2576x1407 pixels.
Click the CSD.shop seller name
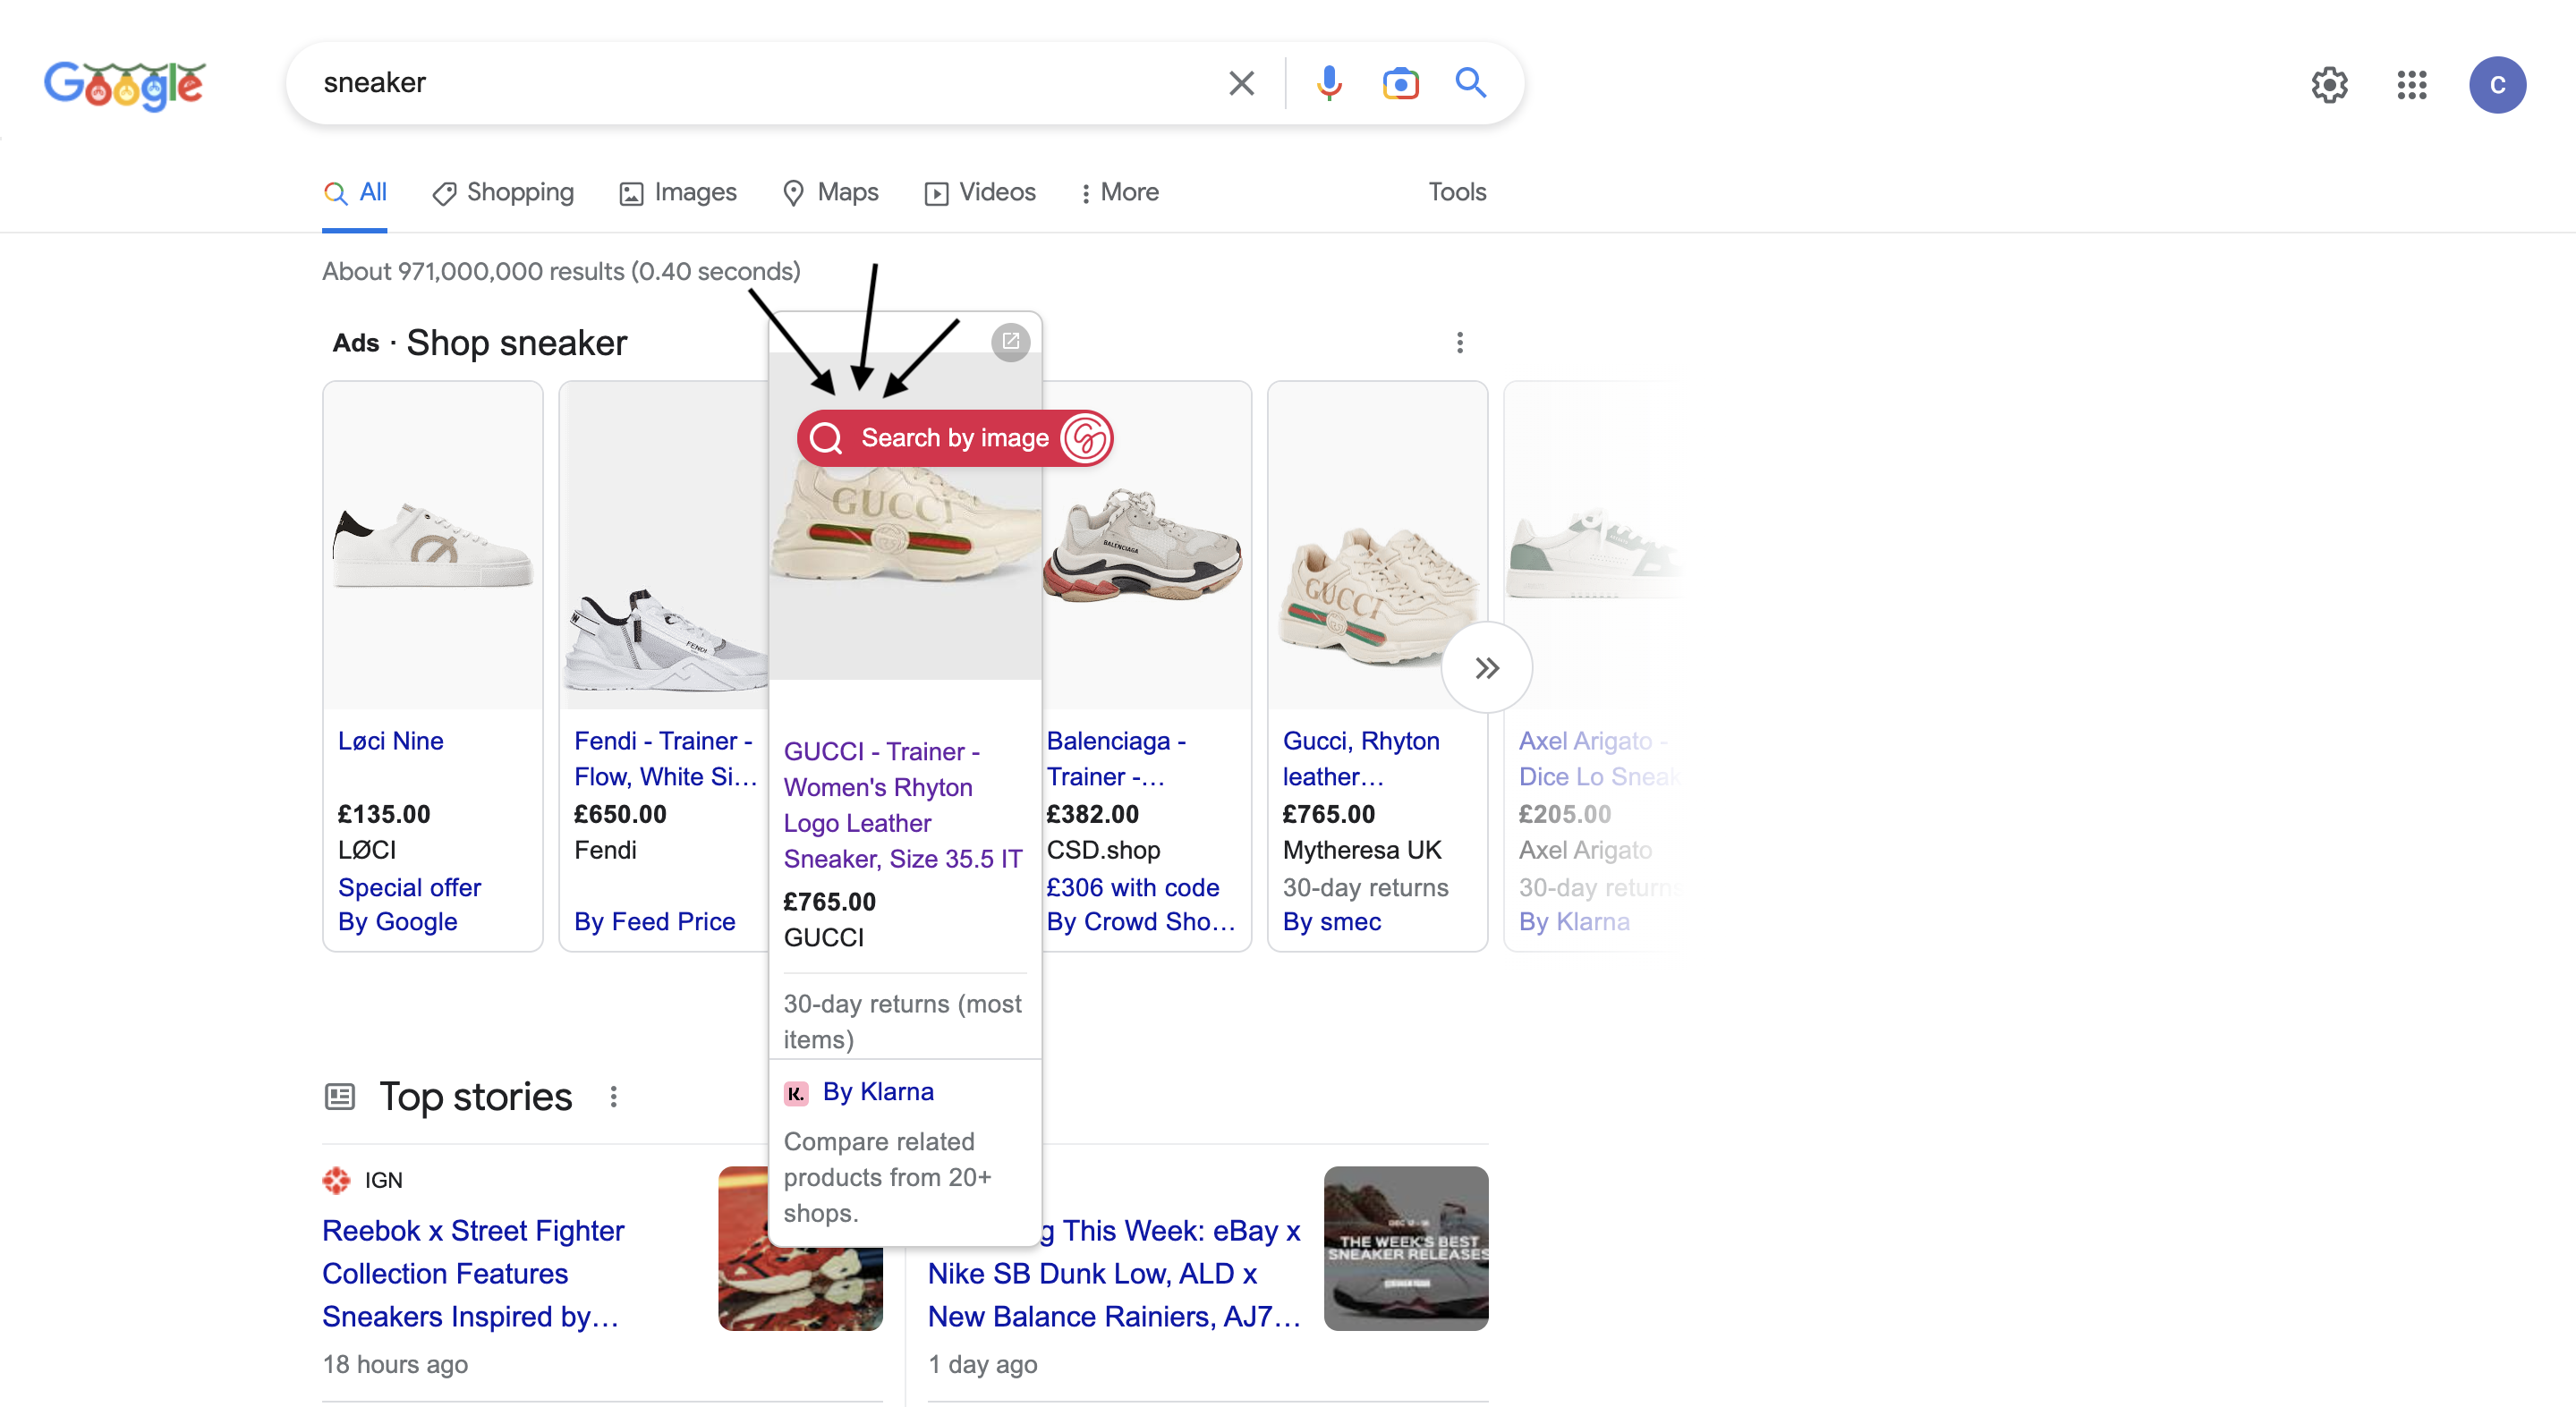1103,850
